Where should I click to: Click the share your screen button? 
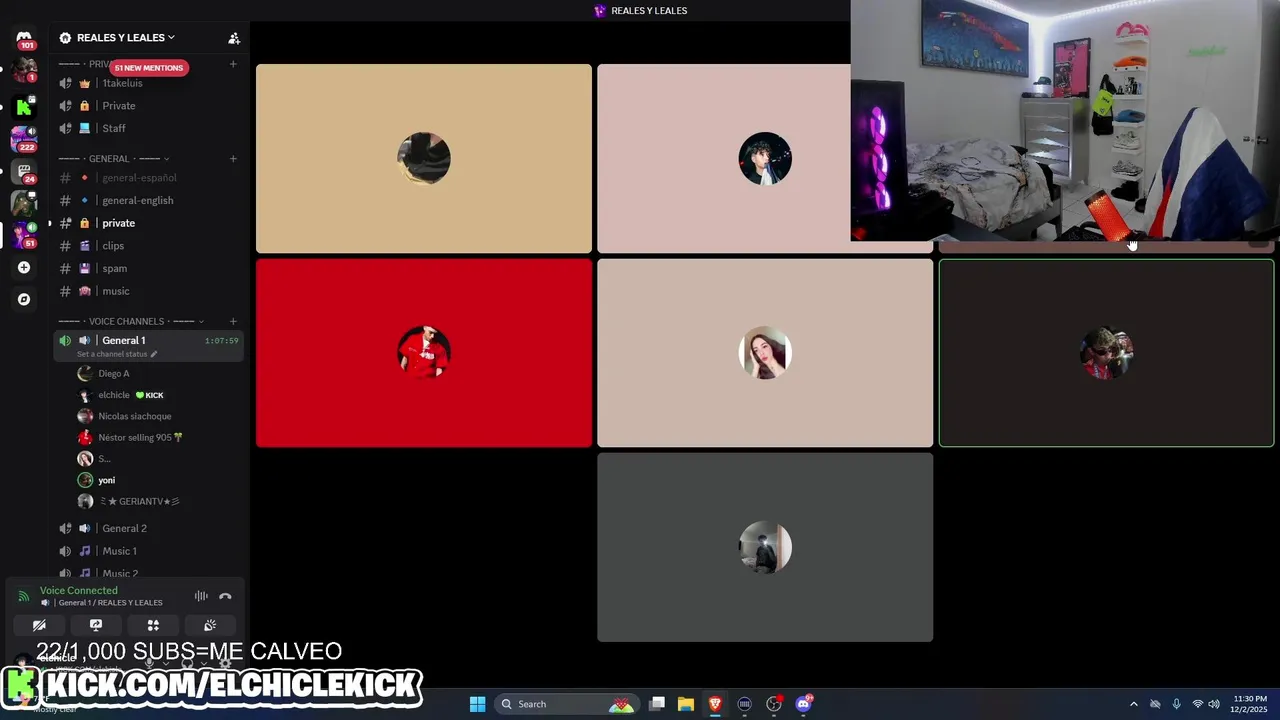tap(96, 625)
